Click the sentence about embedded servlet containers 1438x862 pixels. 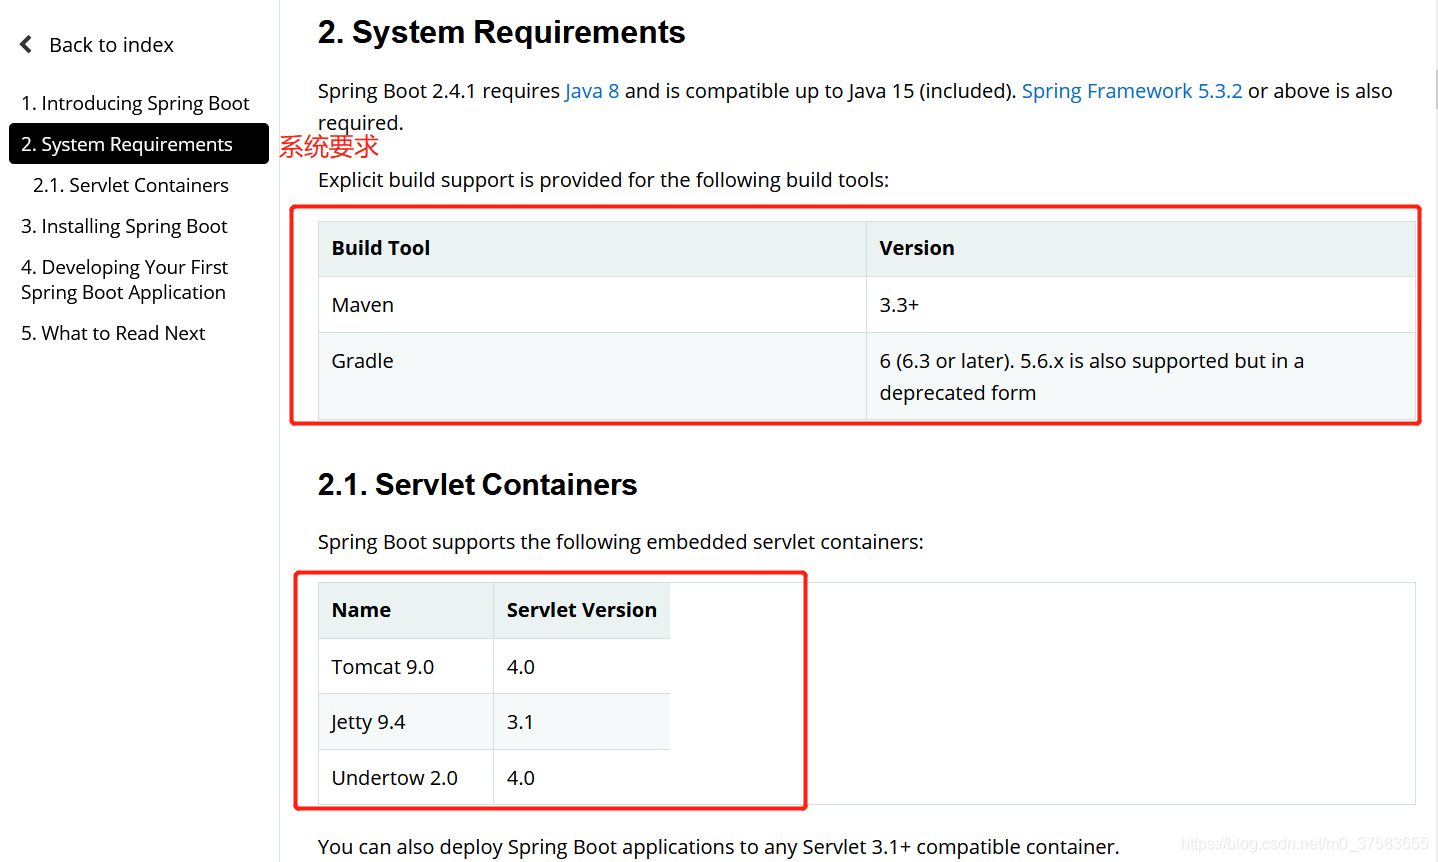620,542
